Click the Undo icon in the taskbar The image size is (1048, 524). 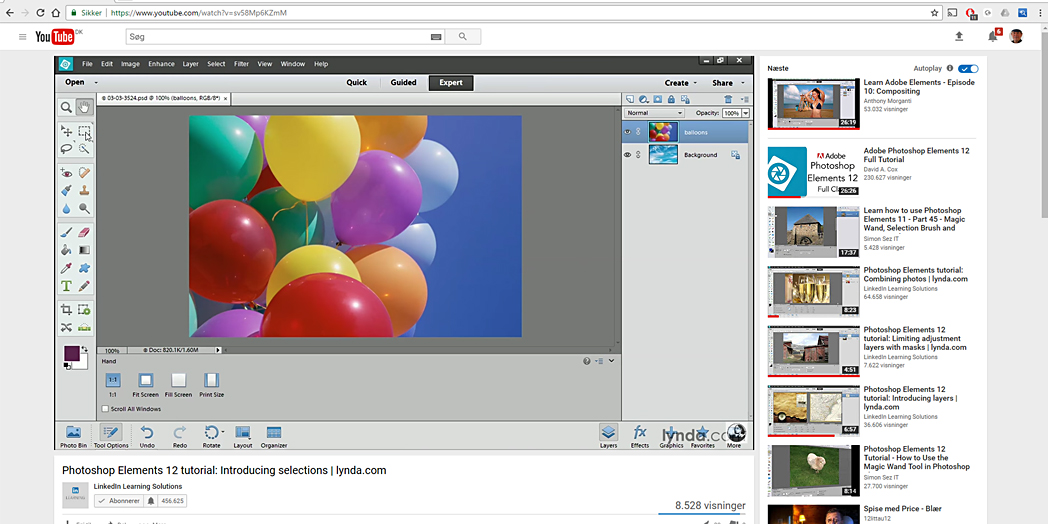point(147,433)
